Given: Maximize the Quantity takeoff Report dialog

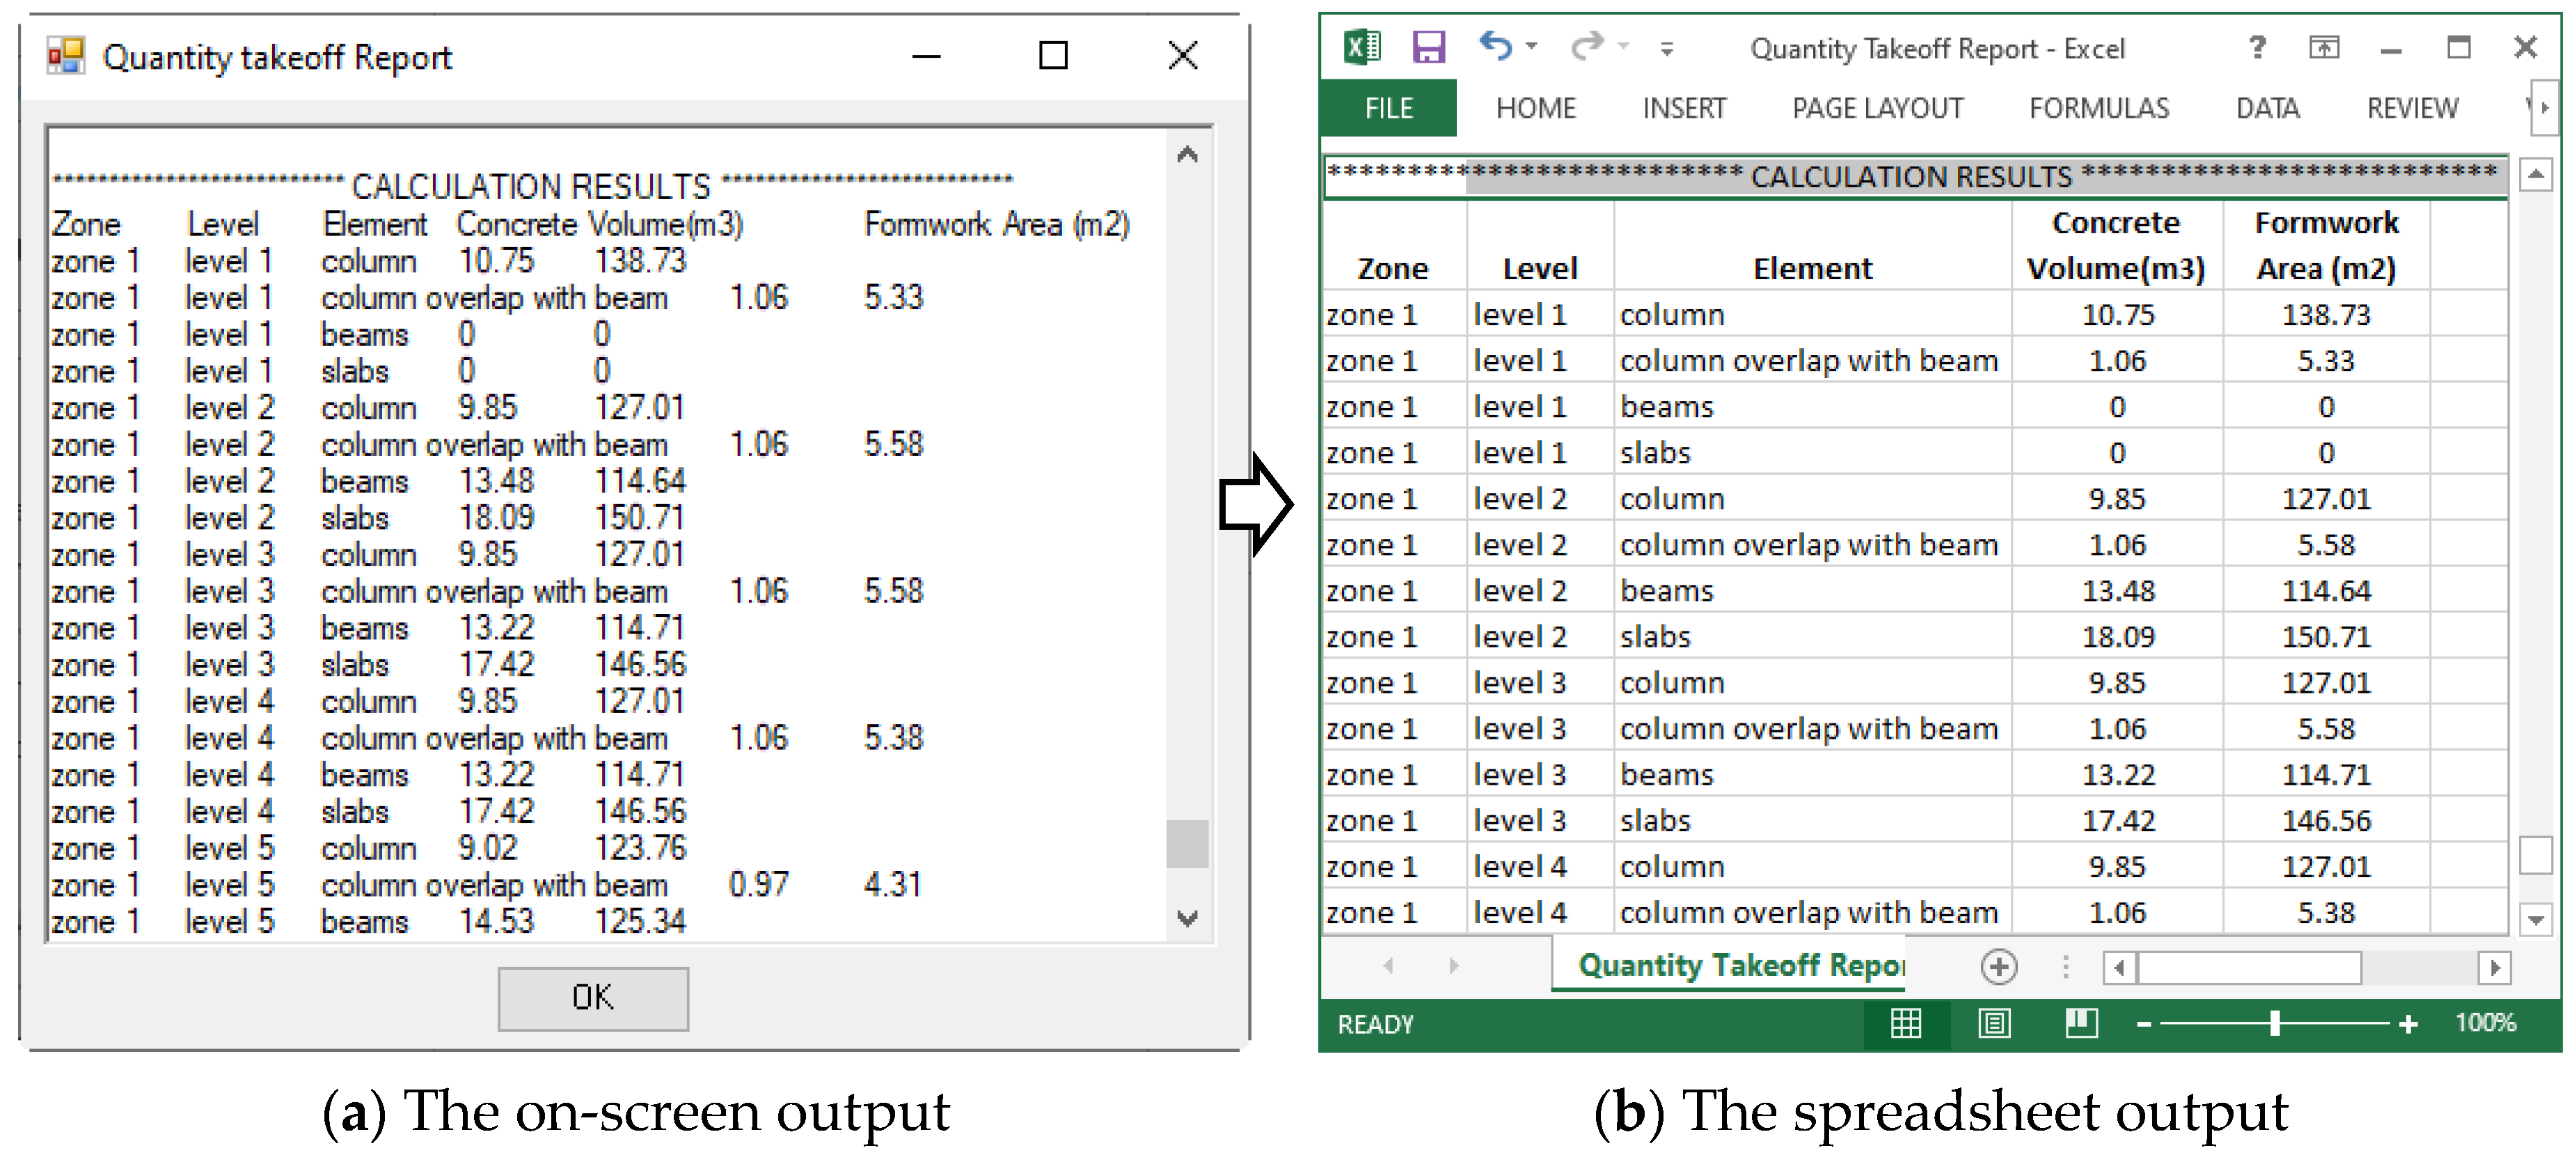Looking at the screenshot, I should tap(1053, 55).
